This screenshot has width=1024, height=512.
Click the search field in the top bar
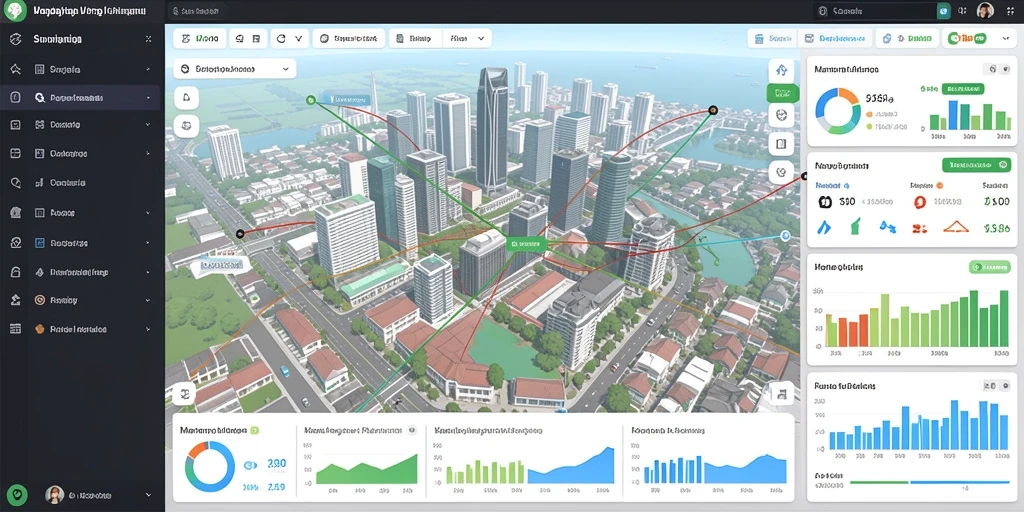[x=876, y=10]
